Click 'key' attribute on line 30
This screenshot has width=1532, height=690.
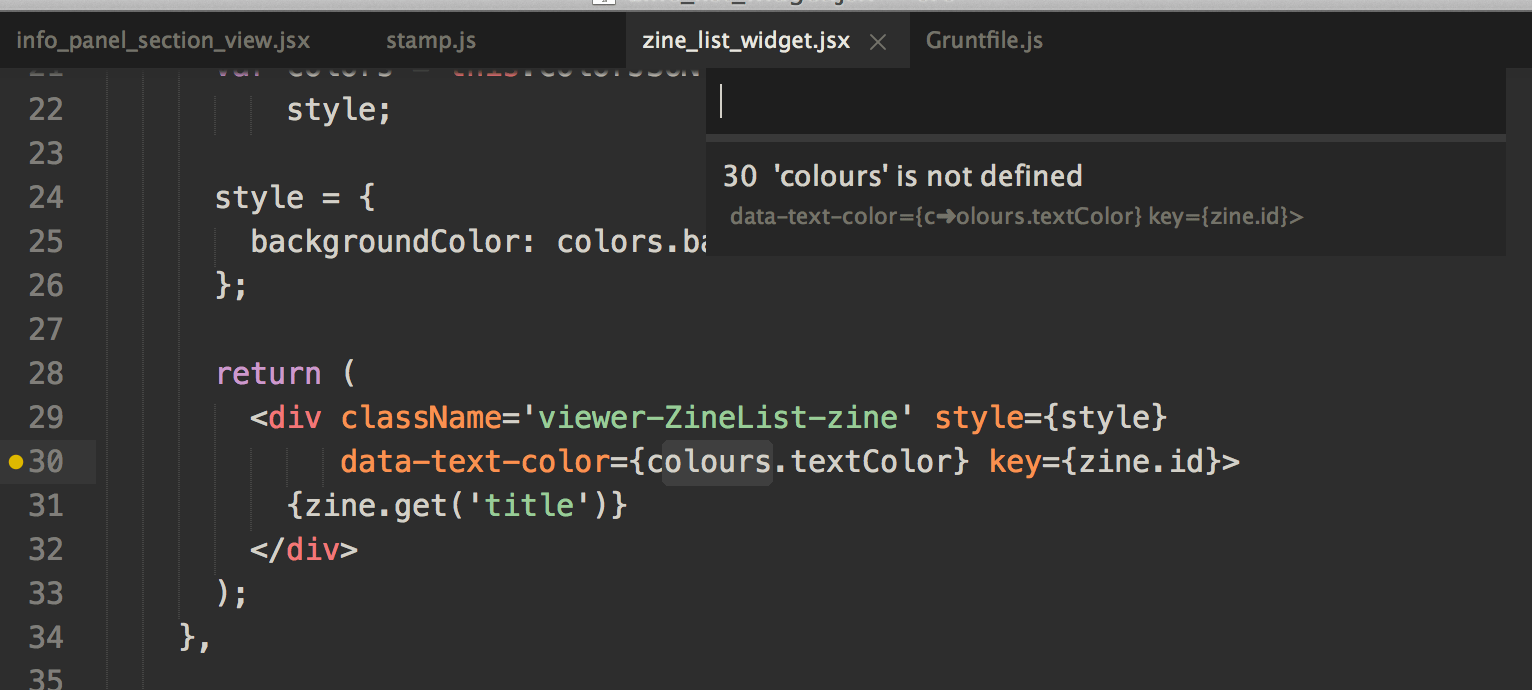pyautogui.click(x=1015, y=462)
